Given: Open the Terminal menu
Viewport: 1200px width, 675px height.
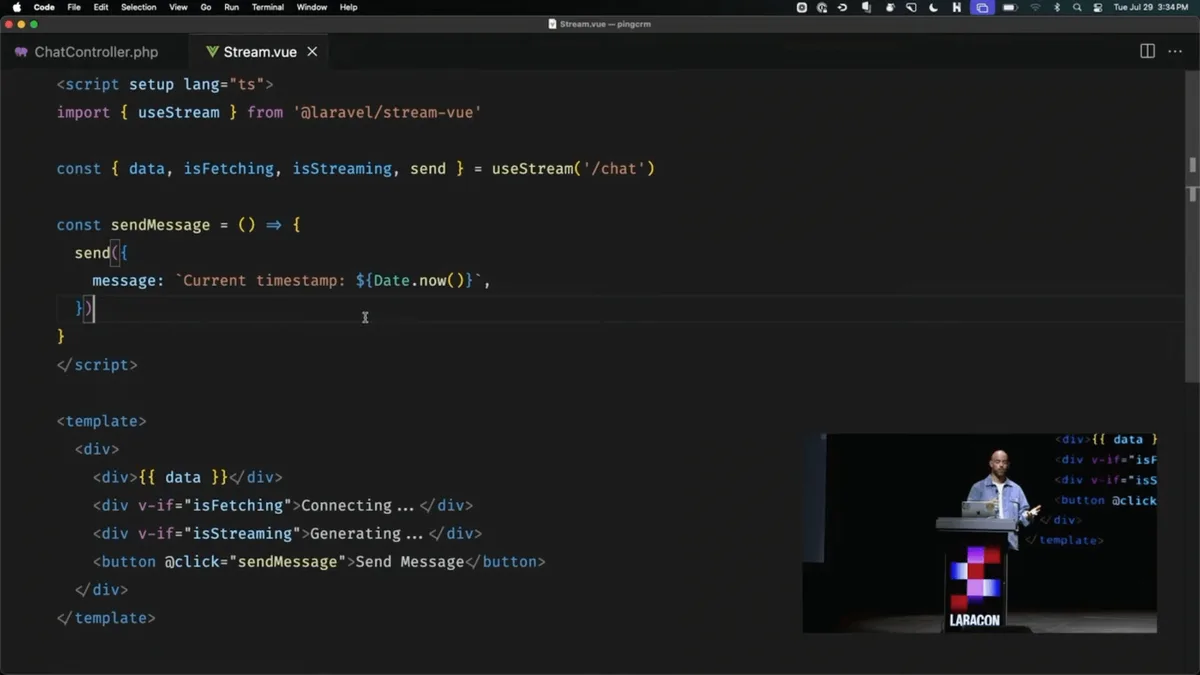Looking at the screenshot, I should click(x=268, y=7).
